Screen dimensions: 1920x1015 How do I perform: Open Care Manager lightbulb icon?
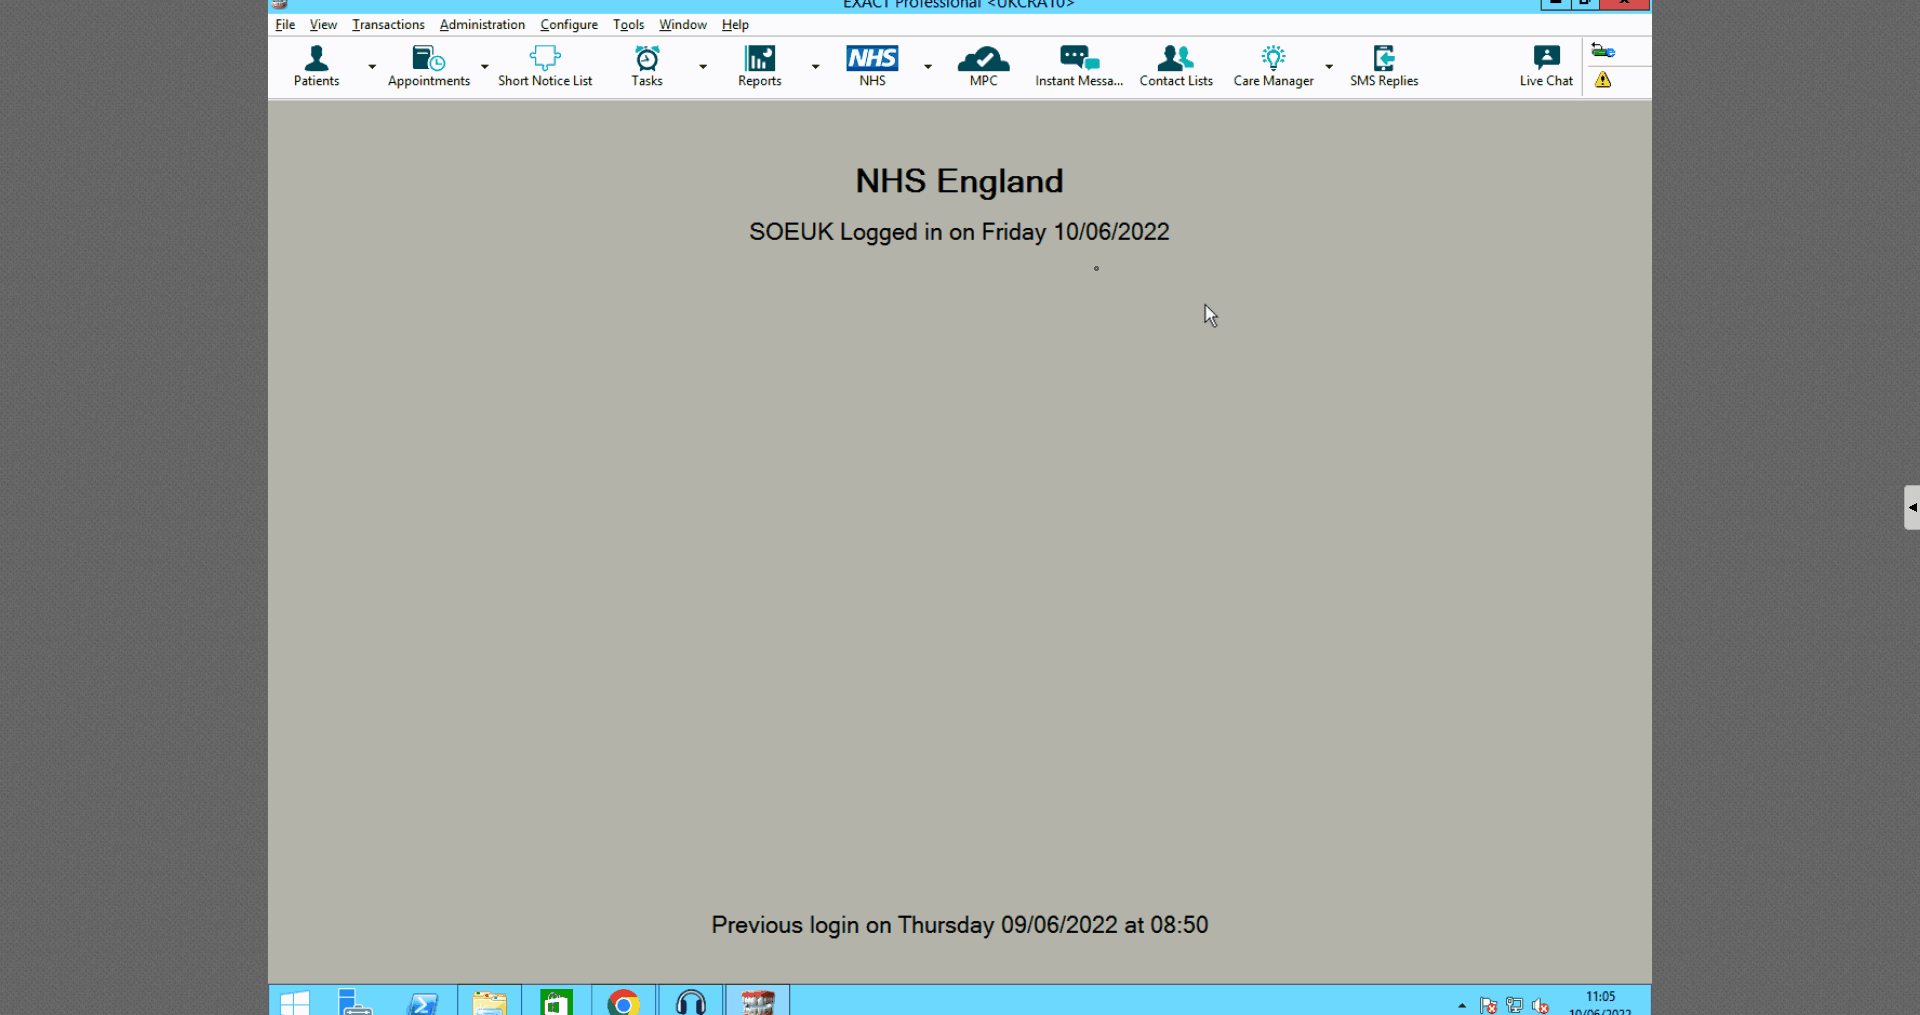click(1273, 66)
